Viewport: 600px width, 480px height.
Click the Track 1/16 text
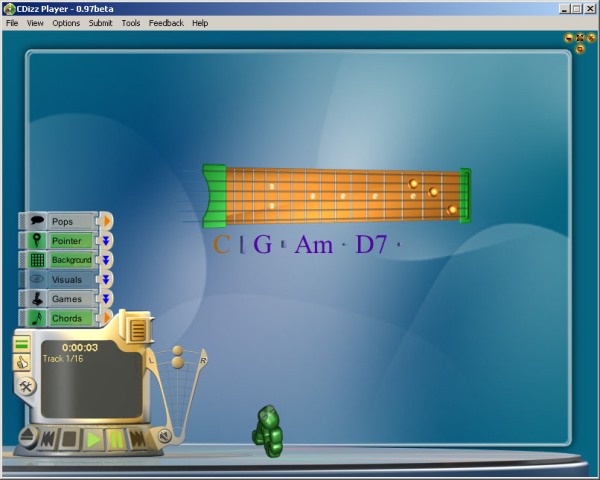63,359
